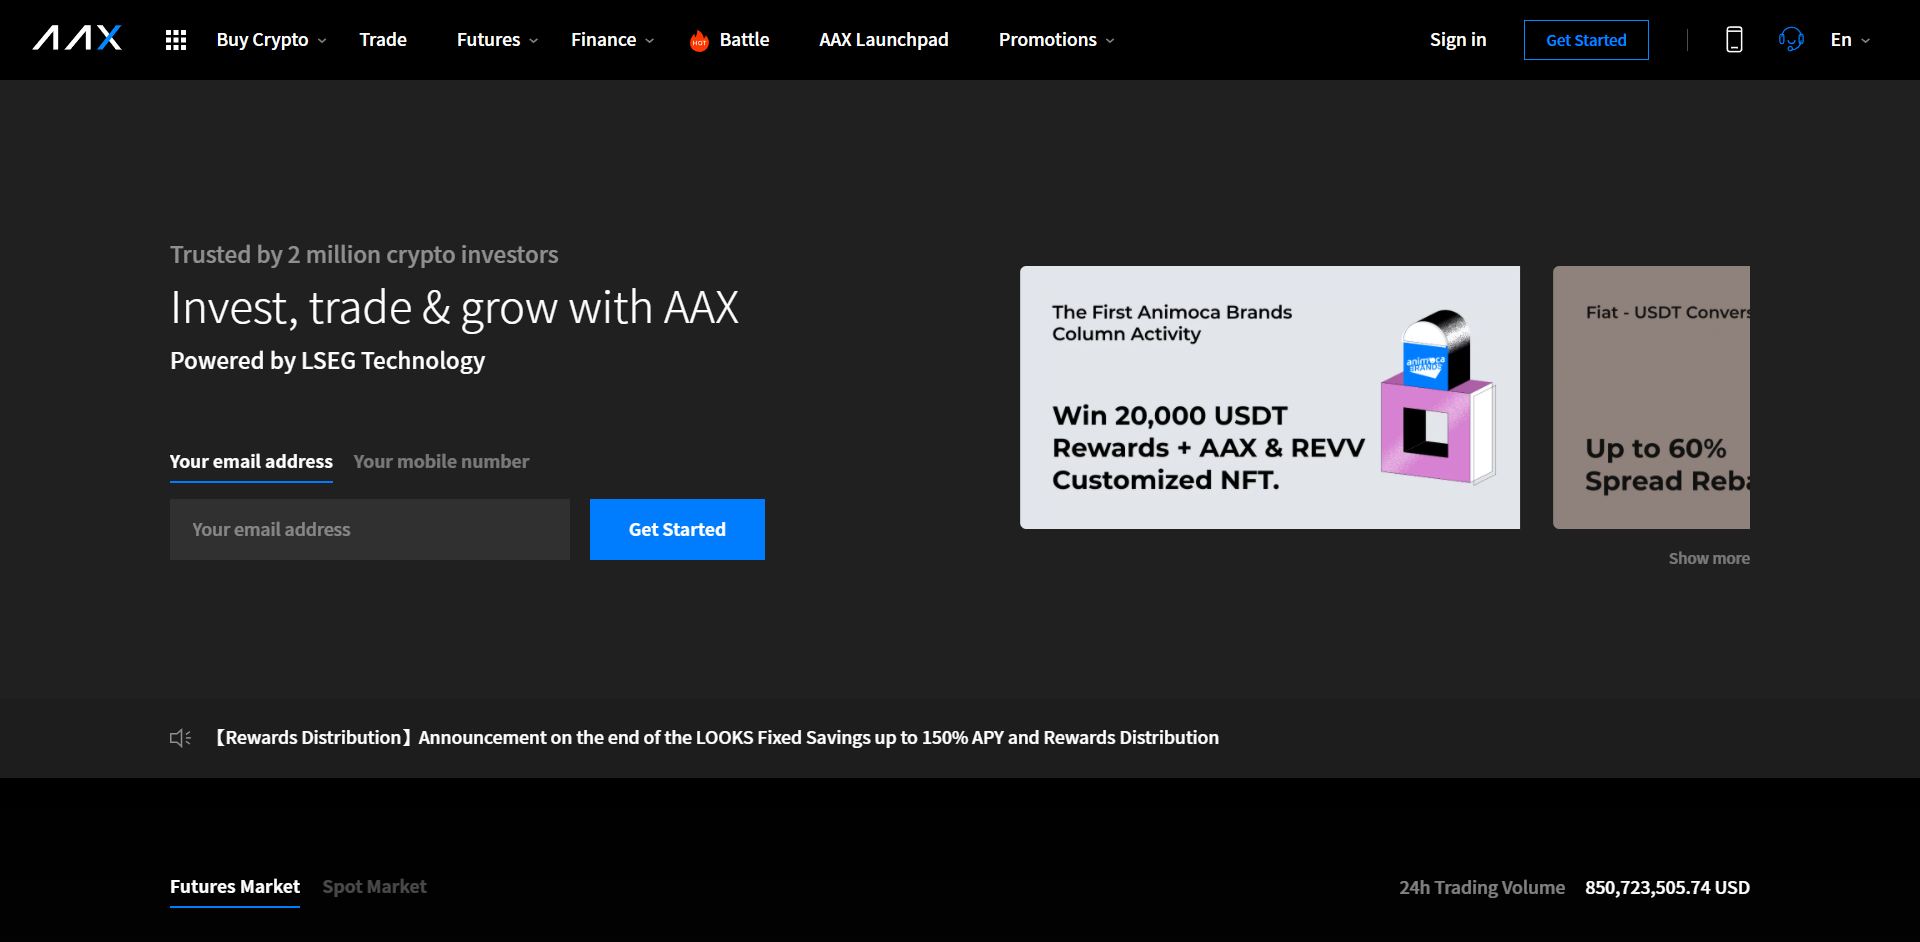The height and width of the screenshot is (942, 1920).
Task: Open the customer support headset icon
Action: tap(1791, 40)
